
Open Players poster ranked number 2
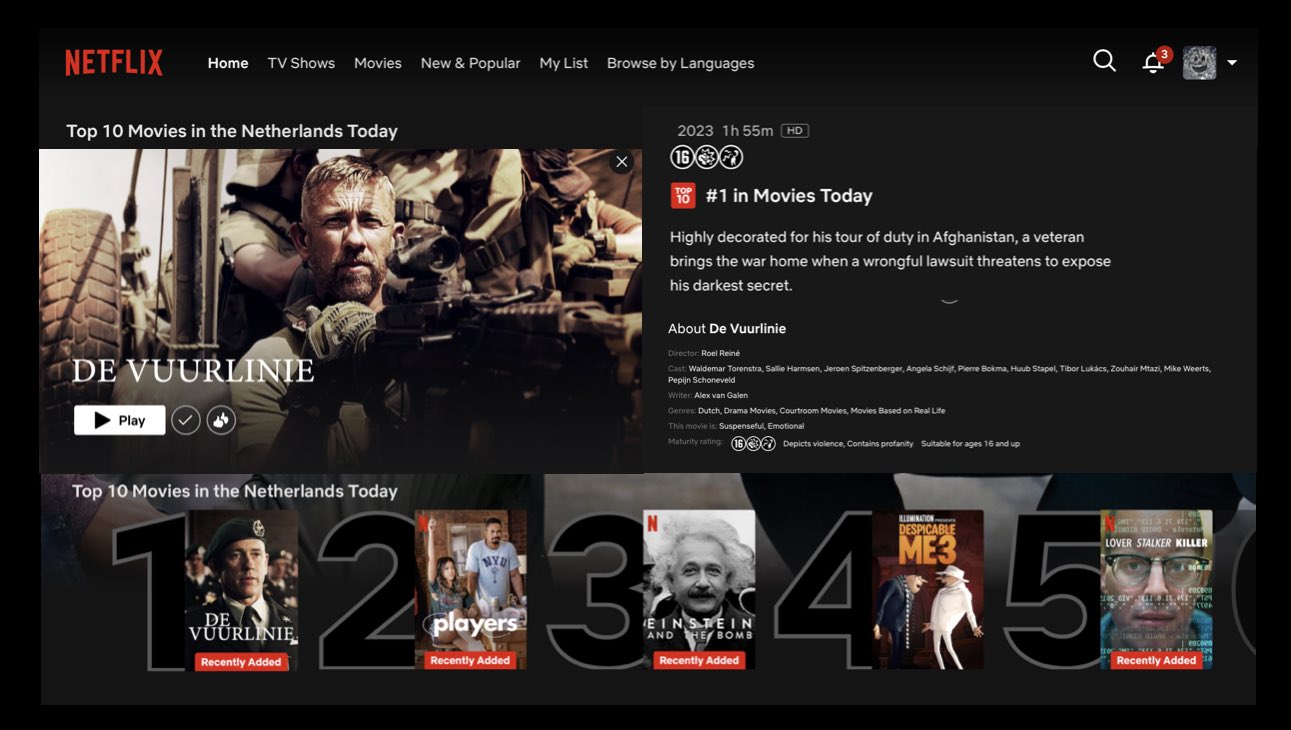click(471, 589)
